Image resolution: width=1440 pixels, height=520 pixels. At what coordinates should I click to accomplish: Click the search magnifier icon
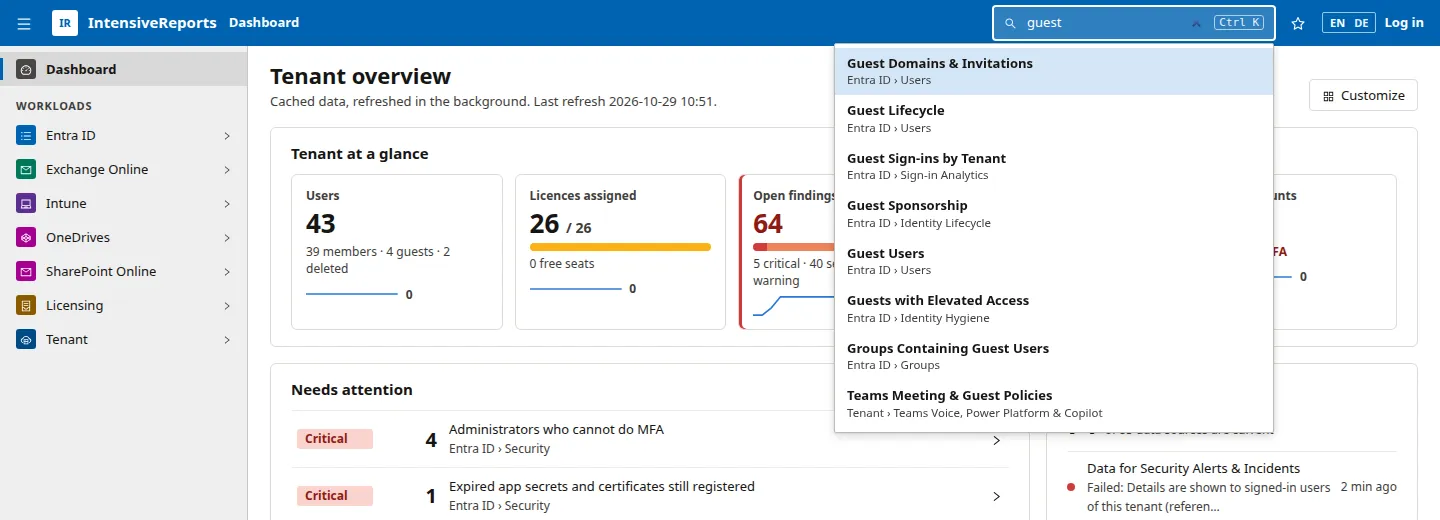(x=1010, y=23)
